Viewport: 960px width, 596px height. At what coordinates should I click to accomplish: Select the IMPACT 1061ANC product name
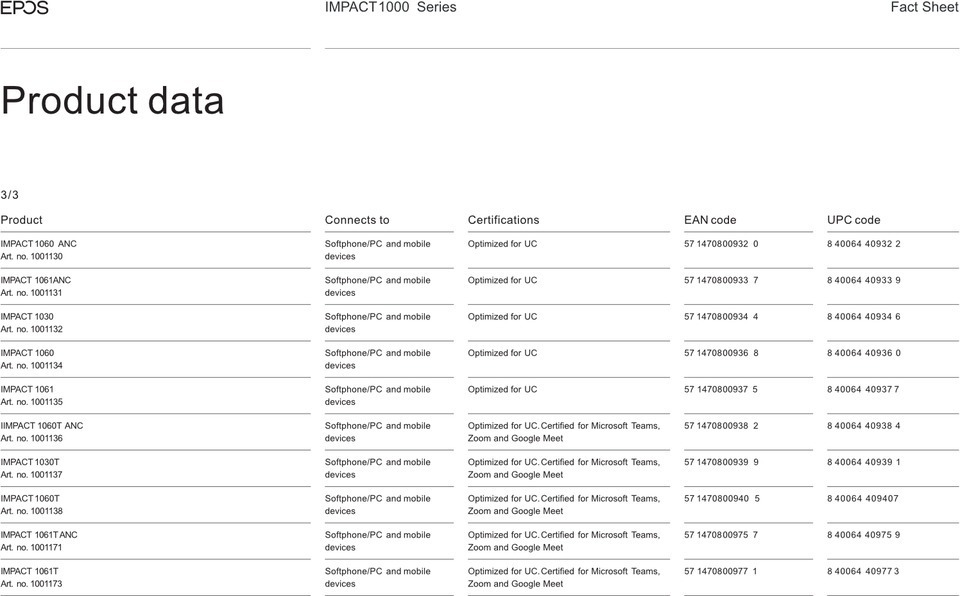click(x=36, y=280)
